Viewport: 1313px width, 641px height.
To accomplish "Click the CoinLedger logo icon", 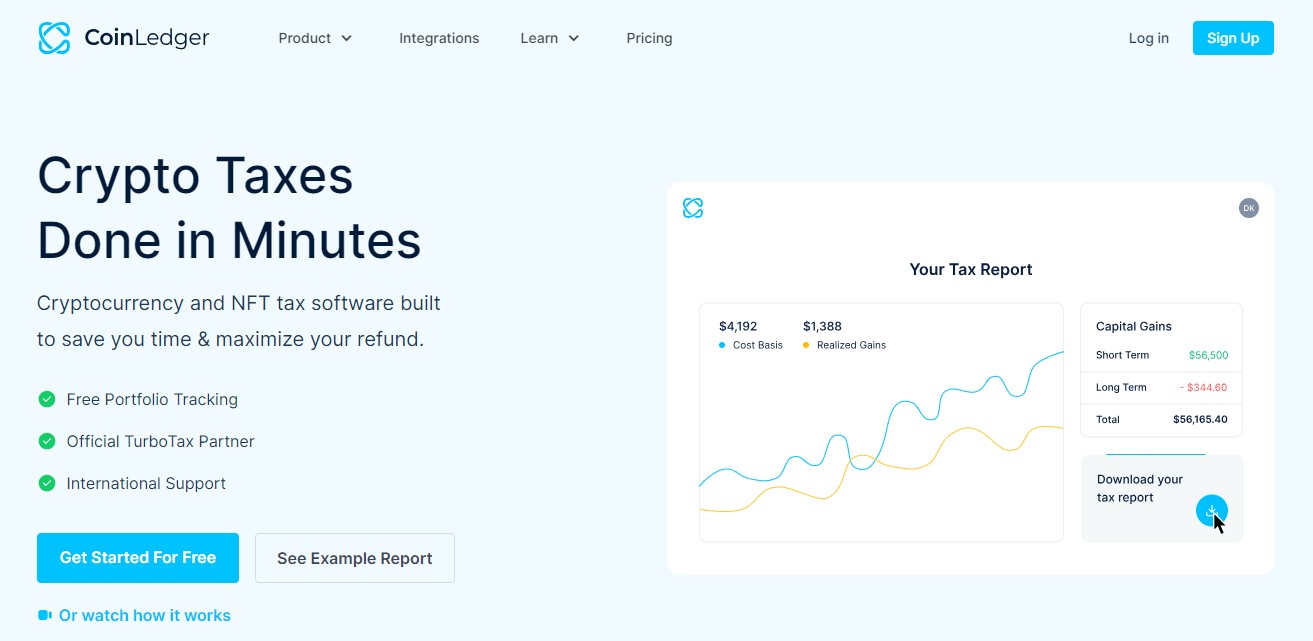I will point(53,37).
